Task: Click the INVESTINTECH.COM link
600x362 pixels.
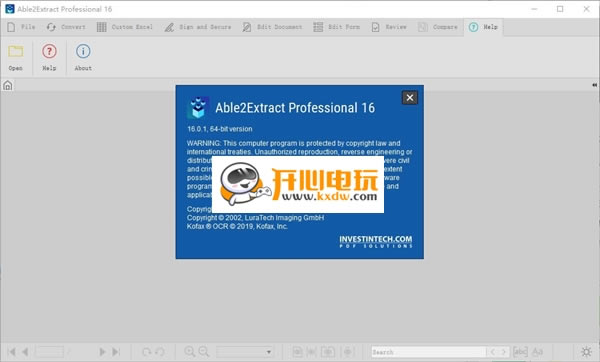Action: [376, 241]
